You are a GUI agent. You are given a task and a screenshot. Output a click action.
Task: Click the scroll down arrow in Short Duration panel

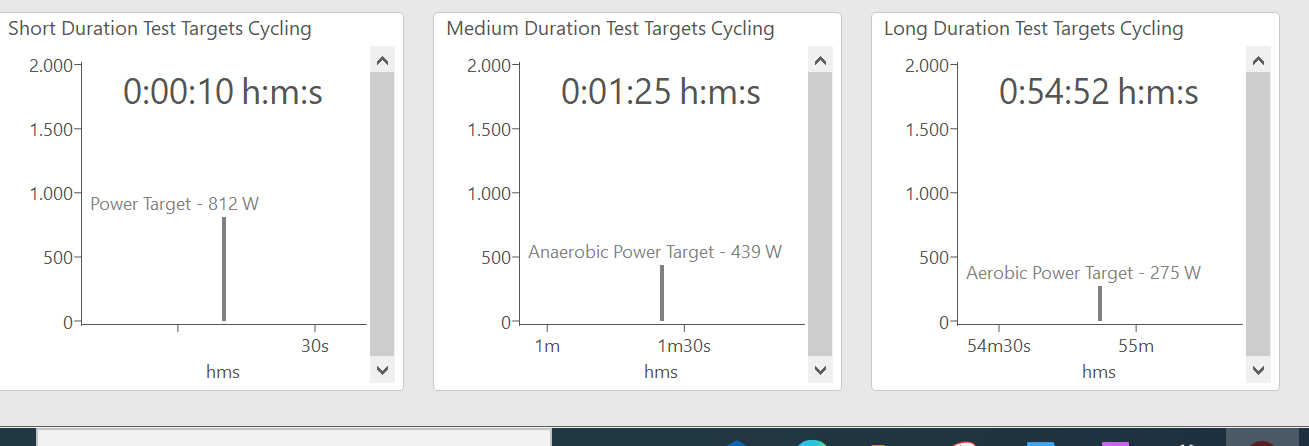pos(382,370)
